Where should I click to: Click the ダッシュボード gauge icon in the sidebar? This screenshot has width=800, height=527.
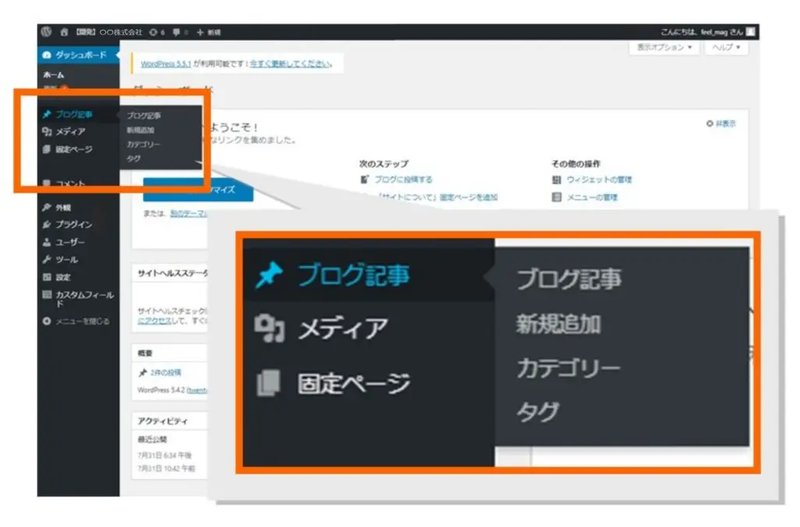(47, 55)
